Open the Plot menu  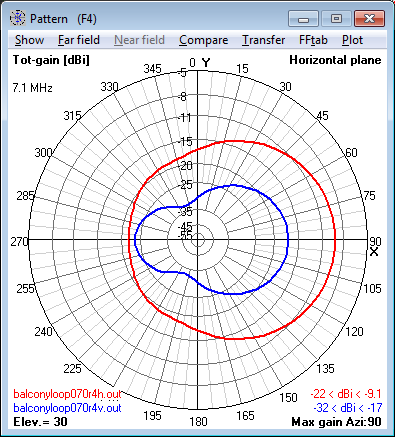(352, 40)
